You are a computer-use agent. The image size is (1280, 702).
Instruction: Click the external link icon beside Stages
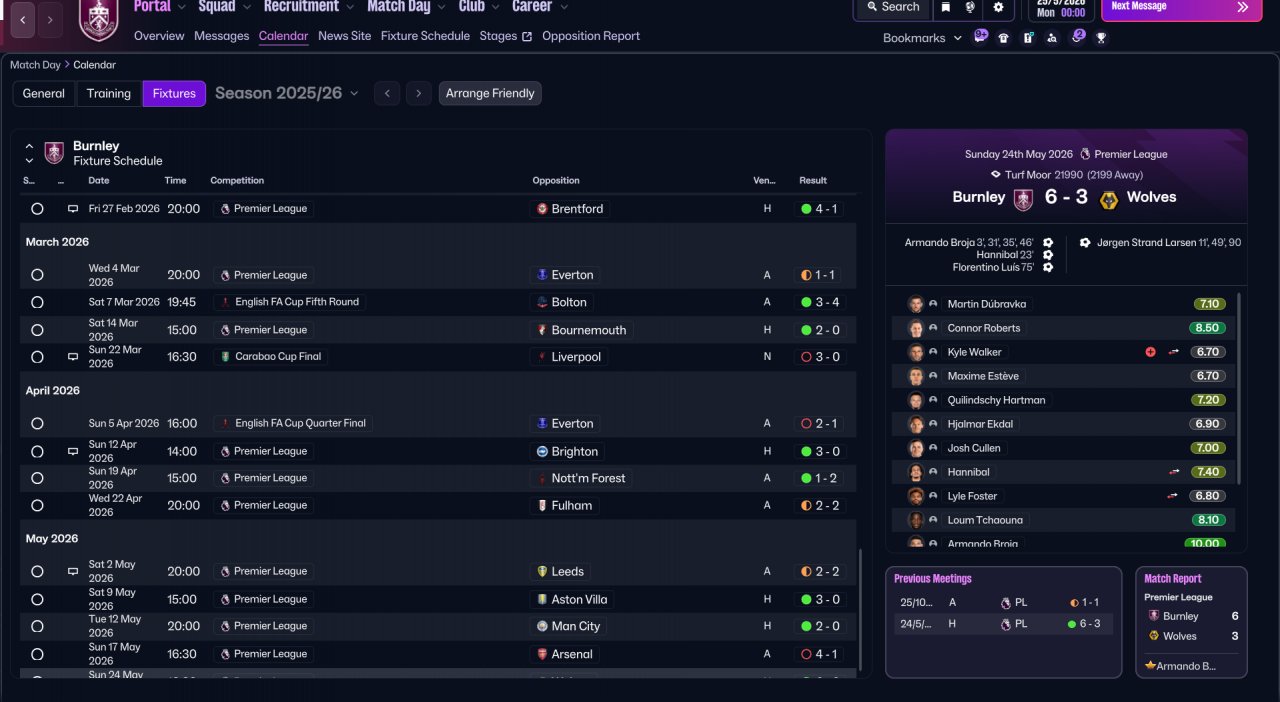coord(527,37)
